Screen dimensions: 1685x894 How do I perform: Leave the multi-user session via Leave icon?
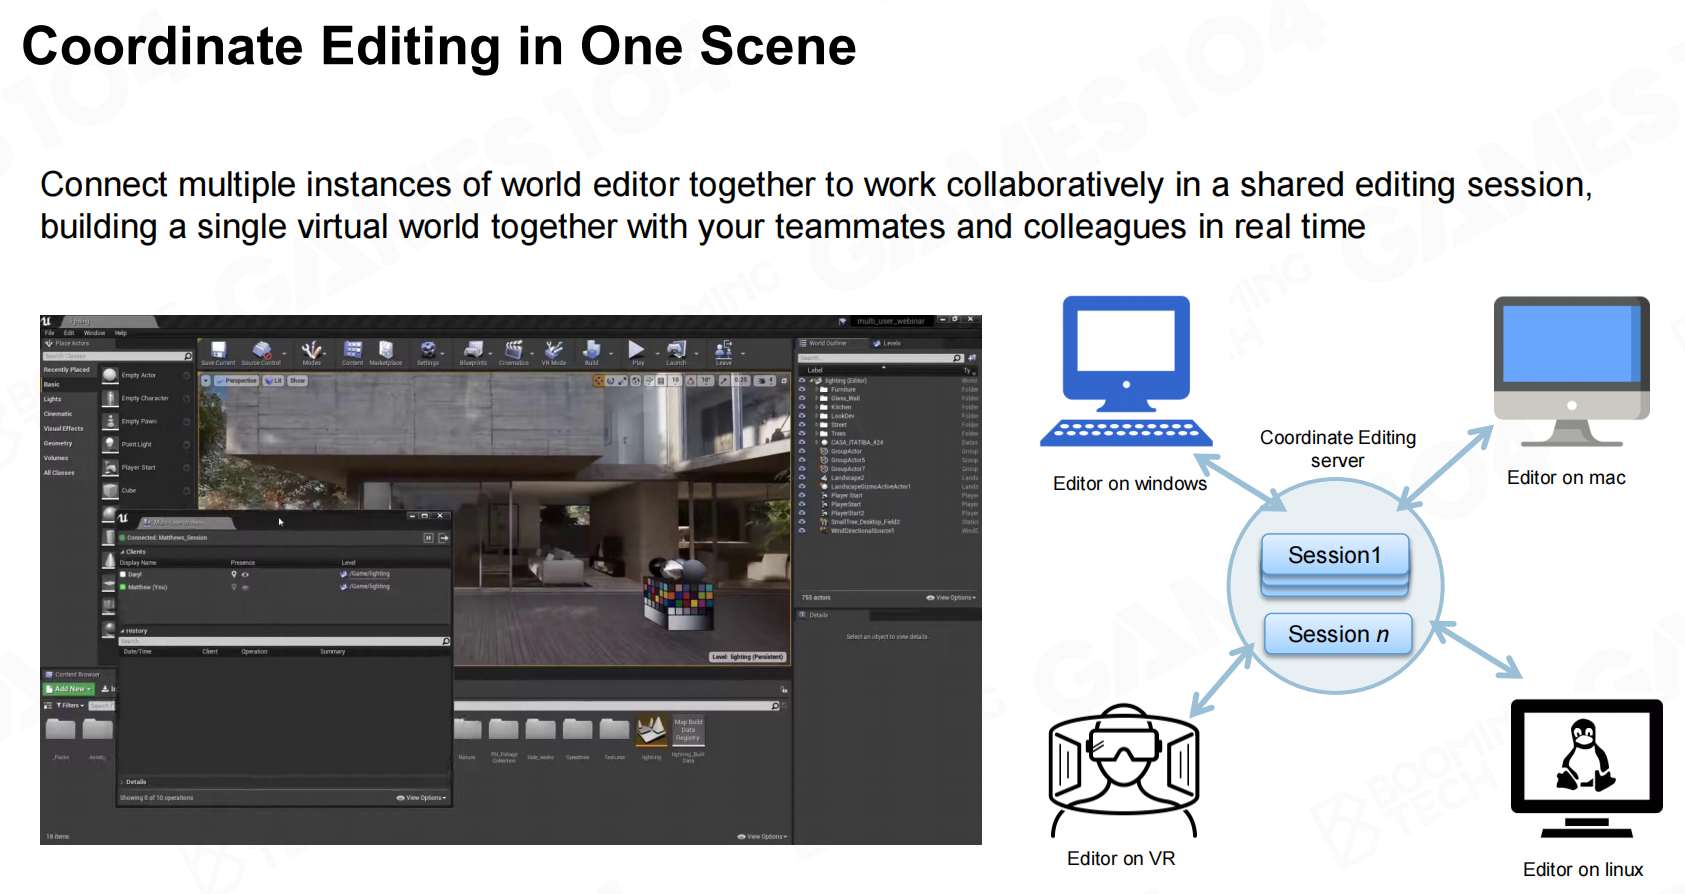point(723,350)
